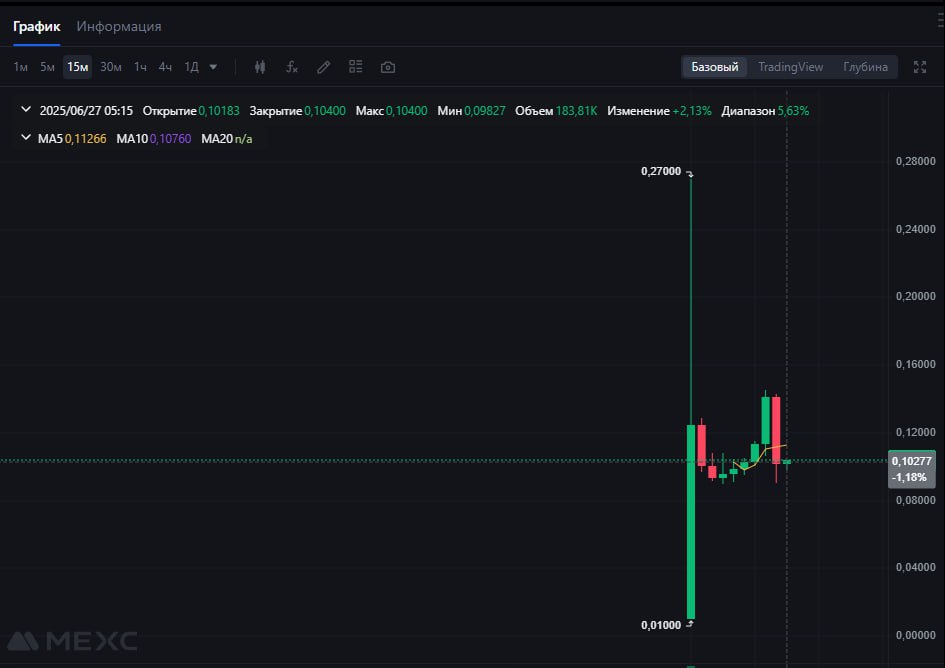Activate the drawing pencil tool
This screenshot has width=945, height=668.
point(324,67)
